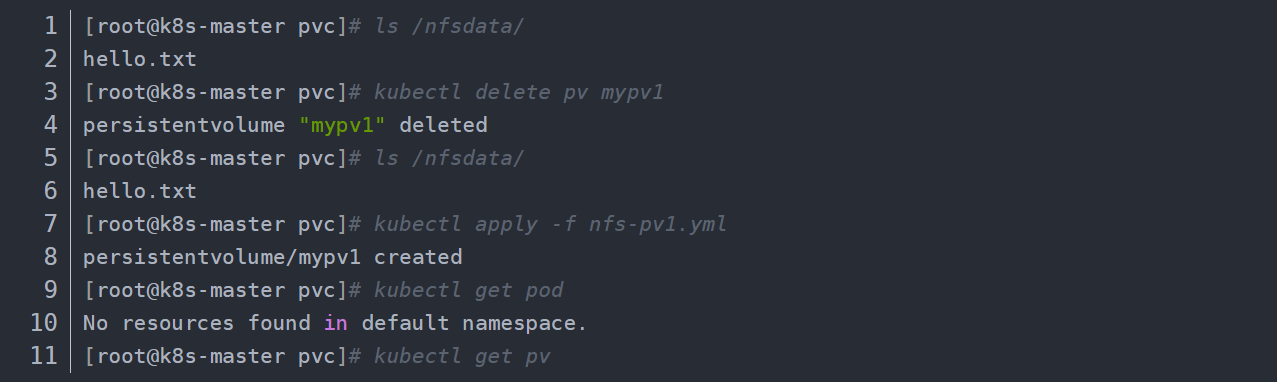Click line number 4 in gutter
Screen dimensions: 1282x385
click(x=51, y=125)
